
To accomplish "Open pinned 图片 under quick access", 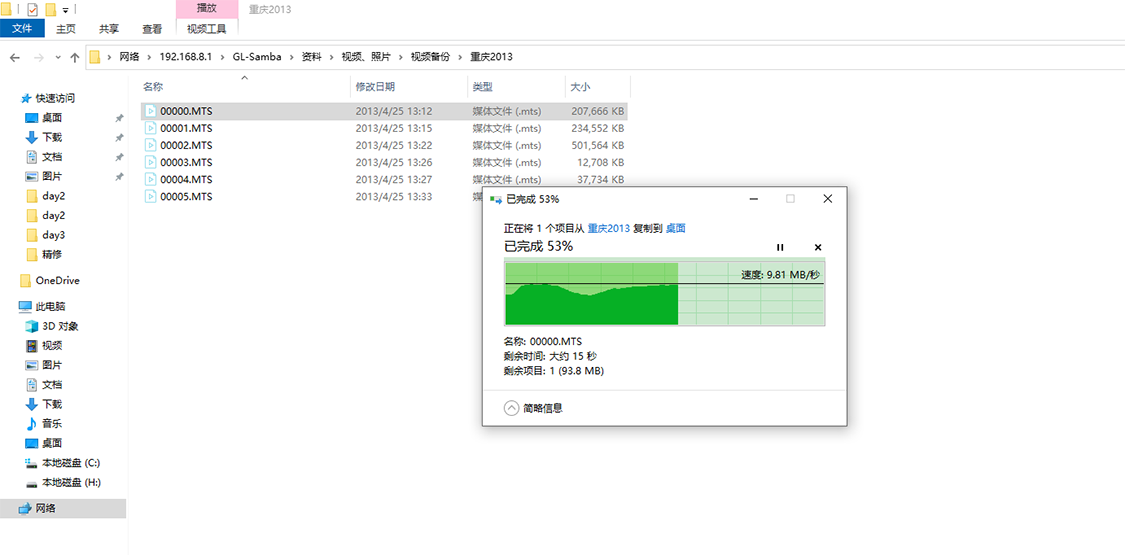I will 52,176.
